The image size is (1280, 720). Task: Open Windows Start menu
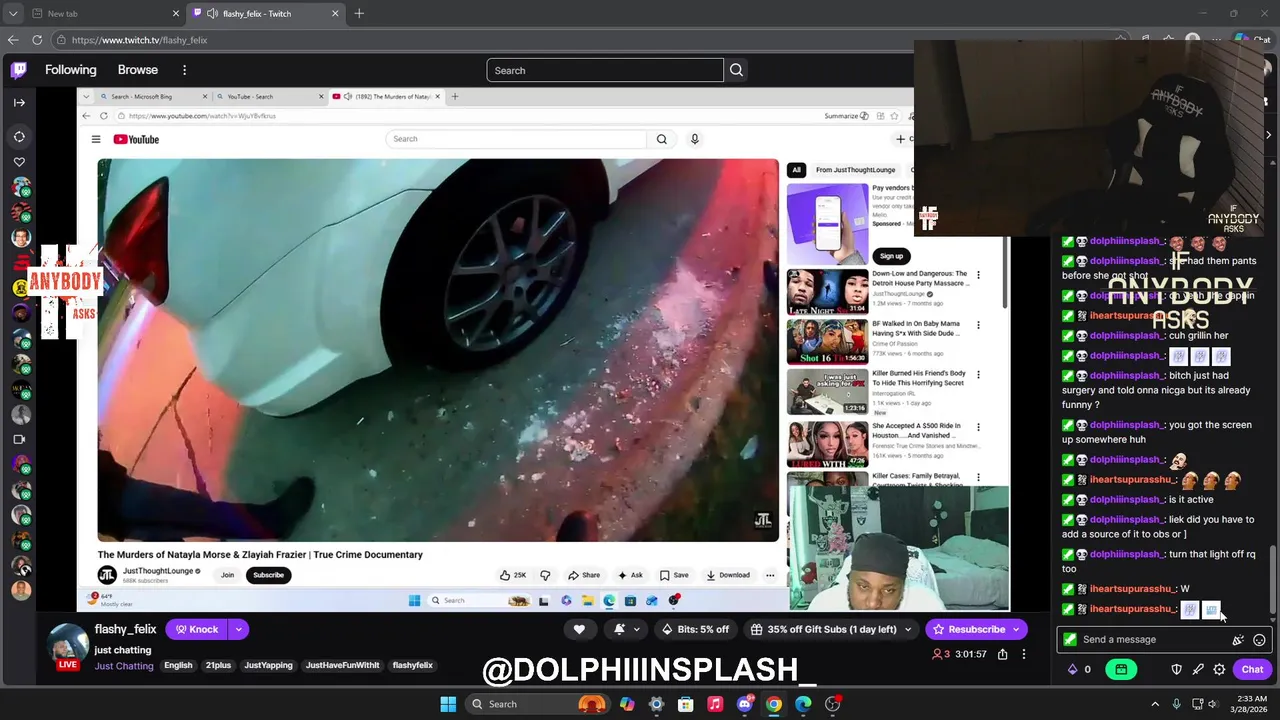[448, 704]
